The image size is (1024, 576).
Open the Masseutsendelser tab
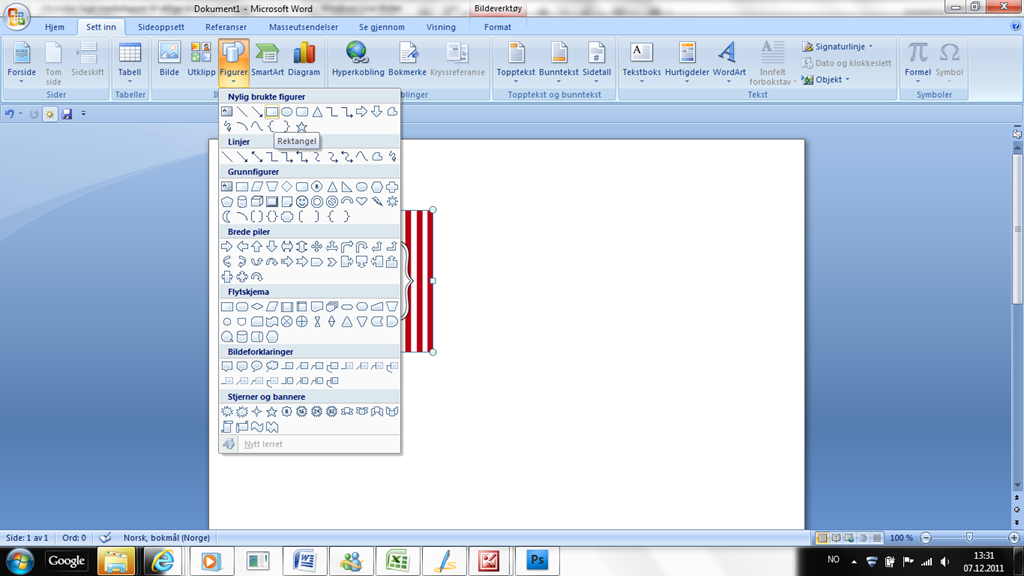pyautogui.click(x=304, y=27)
